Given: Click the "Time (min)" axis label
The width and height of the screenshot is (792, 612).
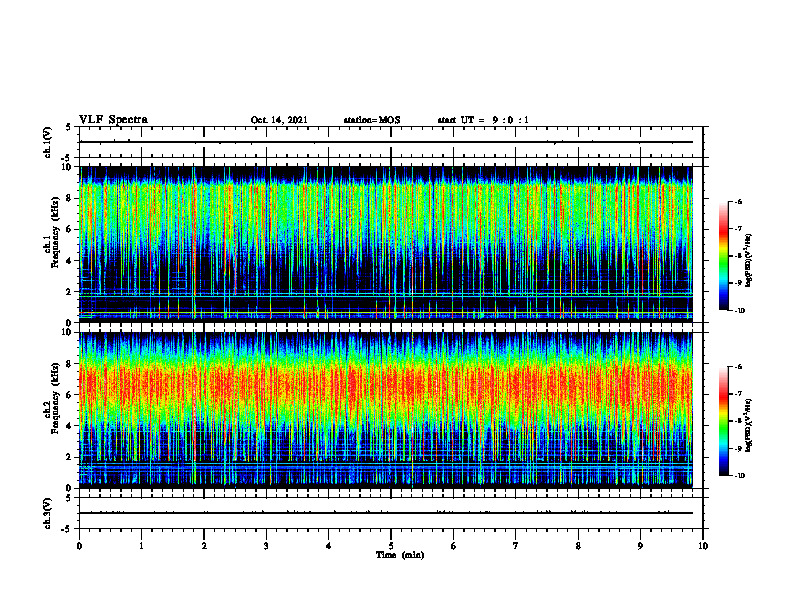Looking at the screenshot, I should coord(400,555).
